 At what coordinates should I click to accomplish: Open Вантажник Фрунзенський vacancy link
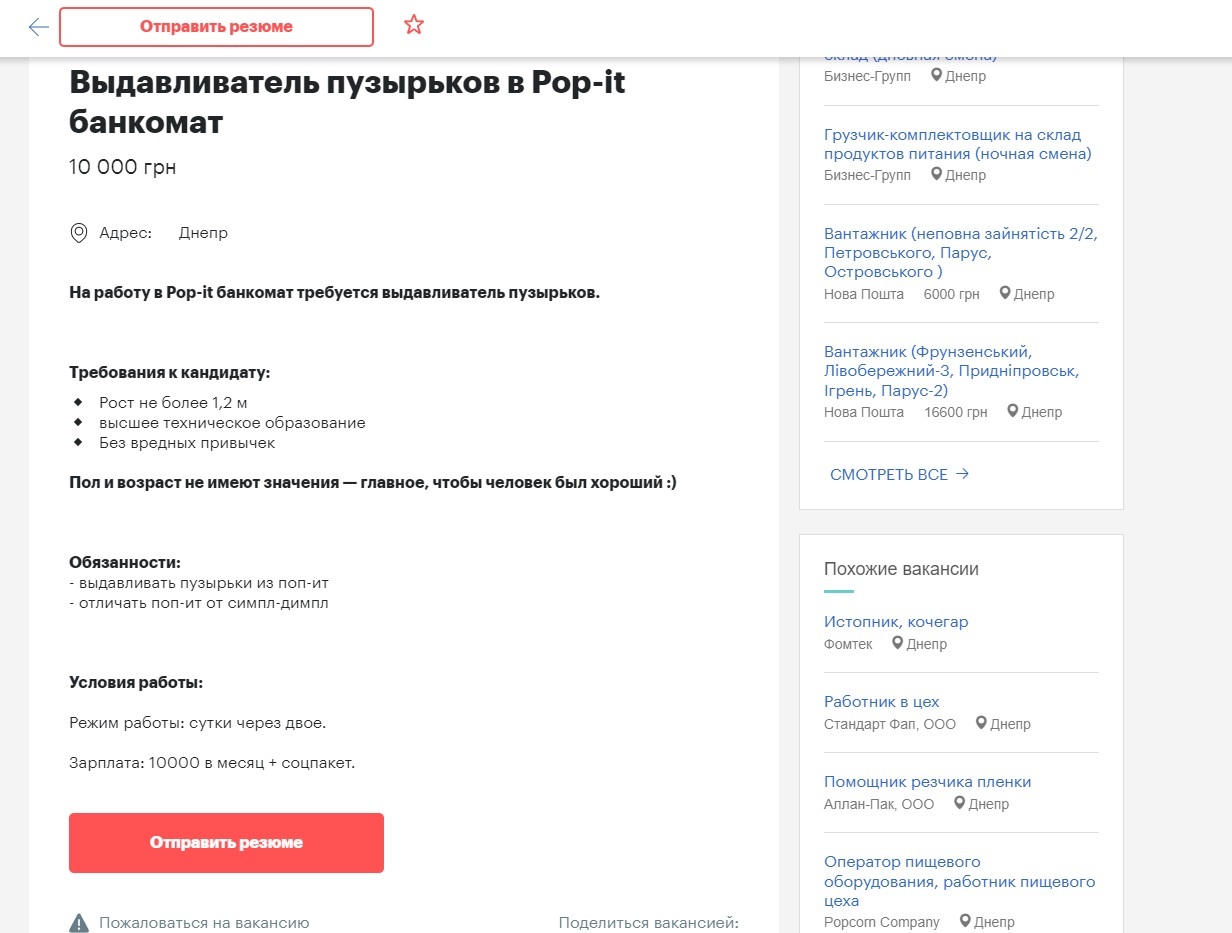tap(951, 371)
